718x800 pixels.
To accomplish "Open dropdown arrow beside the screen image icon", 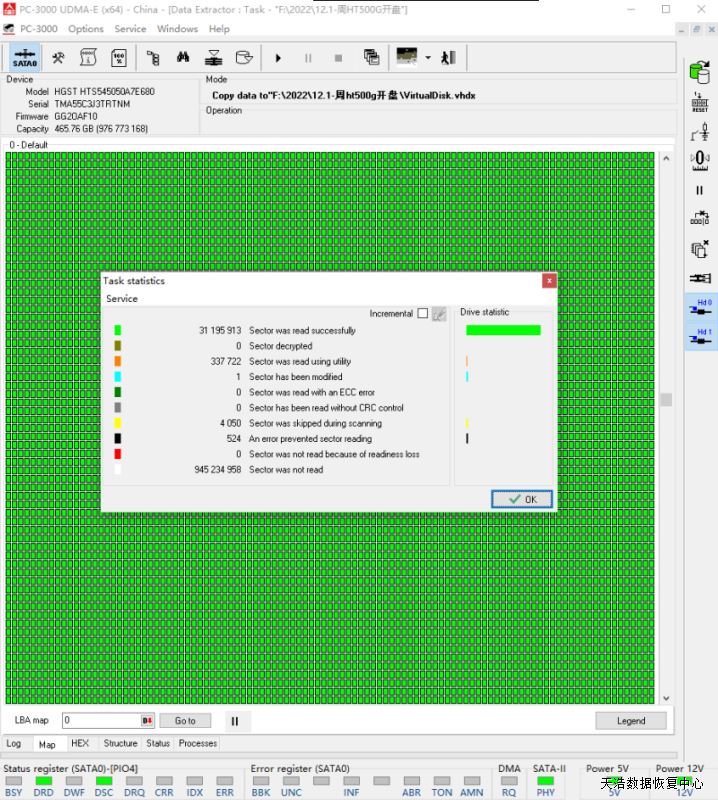I will [428, 57].
